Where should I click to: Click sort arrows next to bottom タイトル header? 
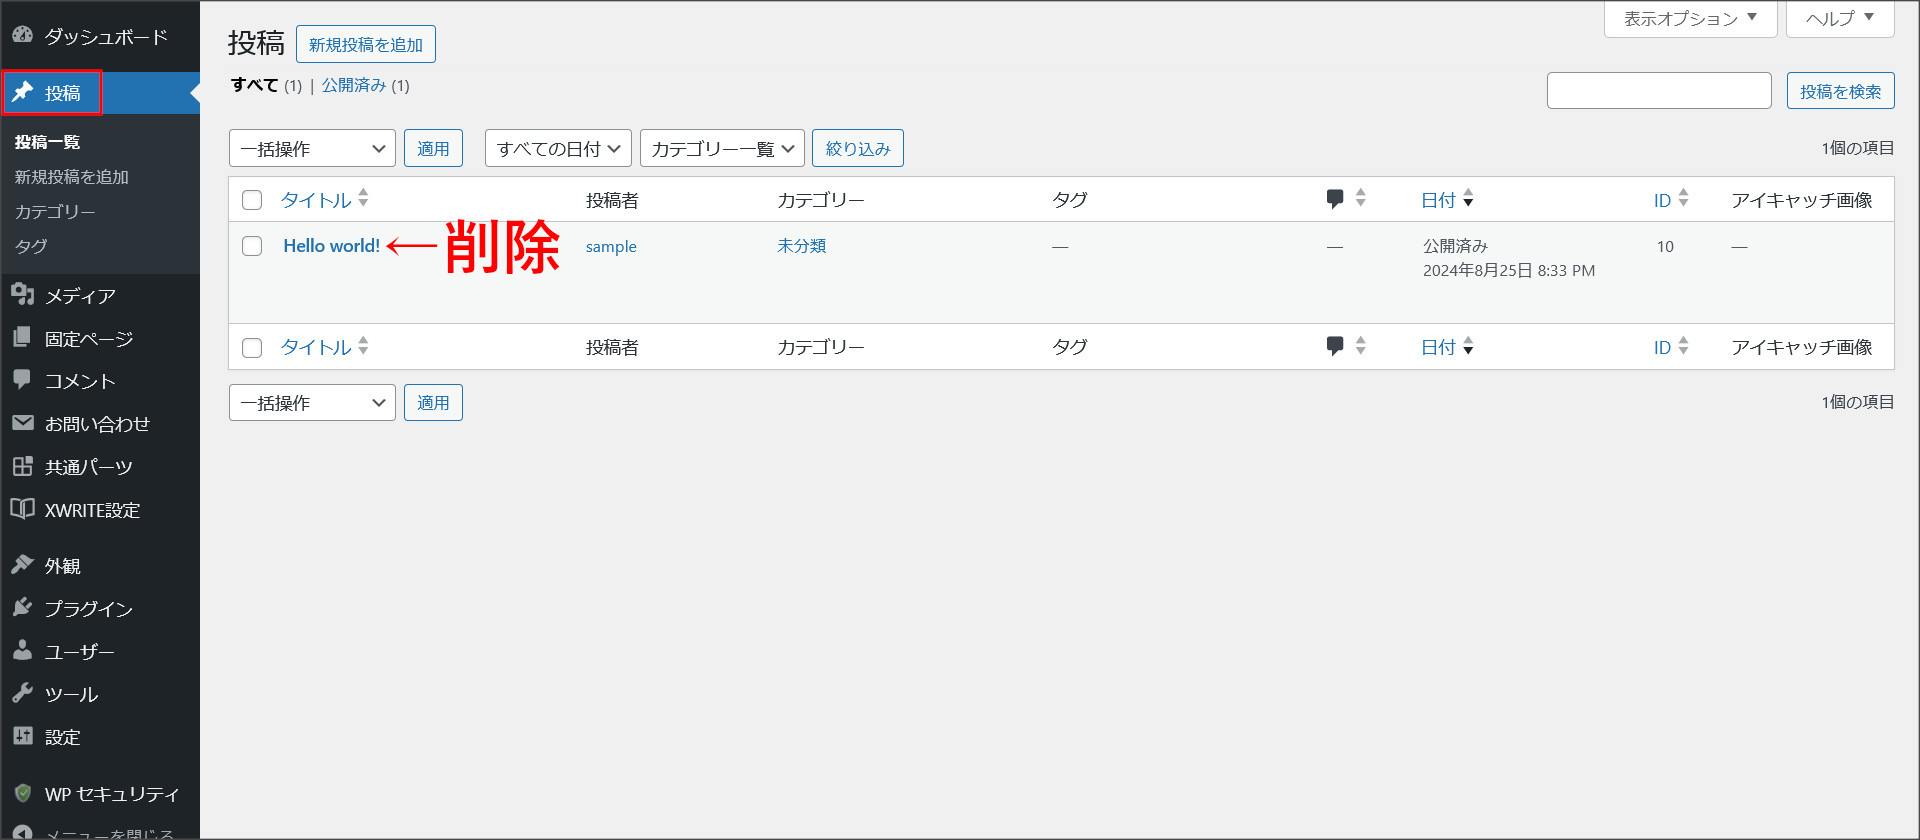tap(363, 346)
